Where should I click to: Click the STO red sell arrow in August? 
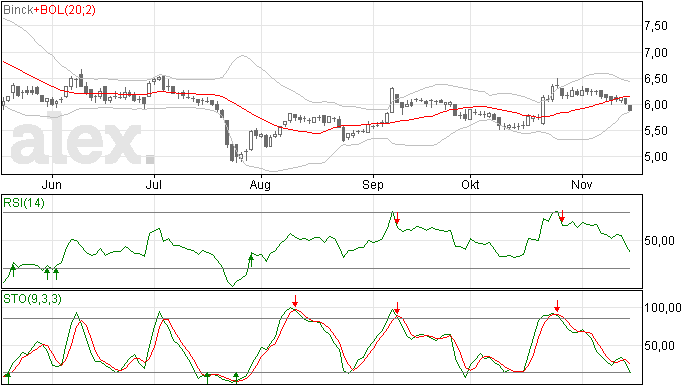click(x=295, y=301)
